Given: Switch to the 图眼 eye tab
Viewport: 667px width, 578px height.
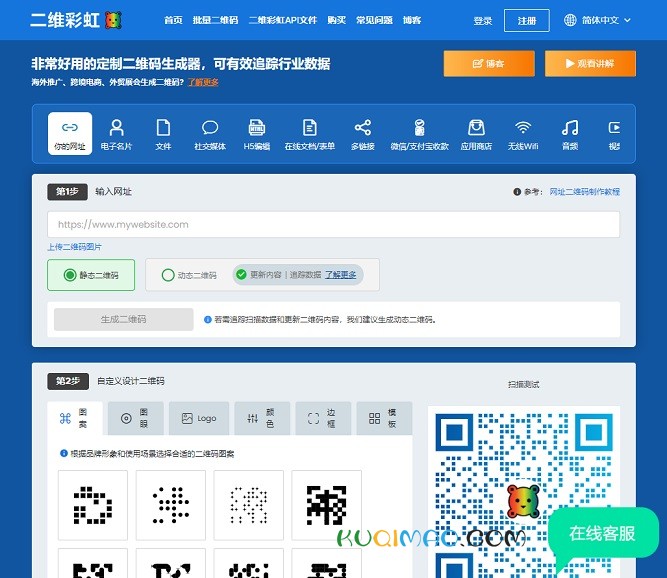Looking at the screenshot, I should click(x=136, y=418).
